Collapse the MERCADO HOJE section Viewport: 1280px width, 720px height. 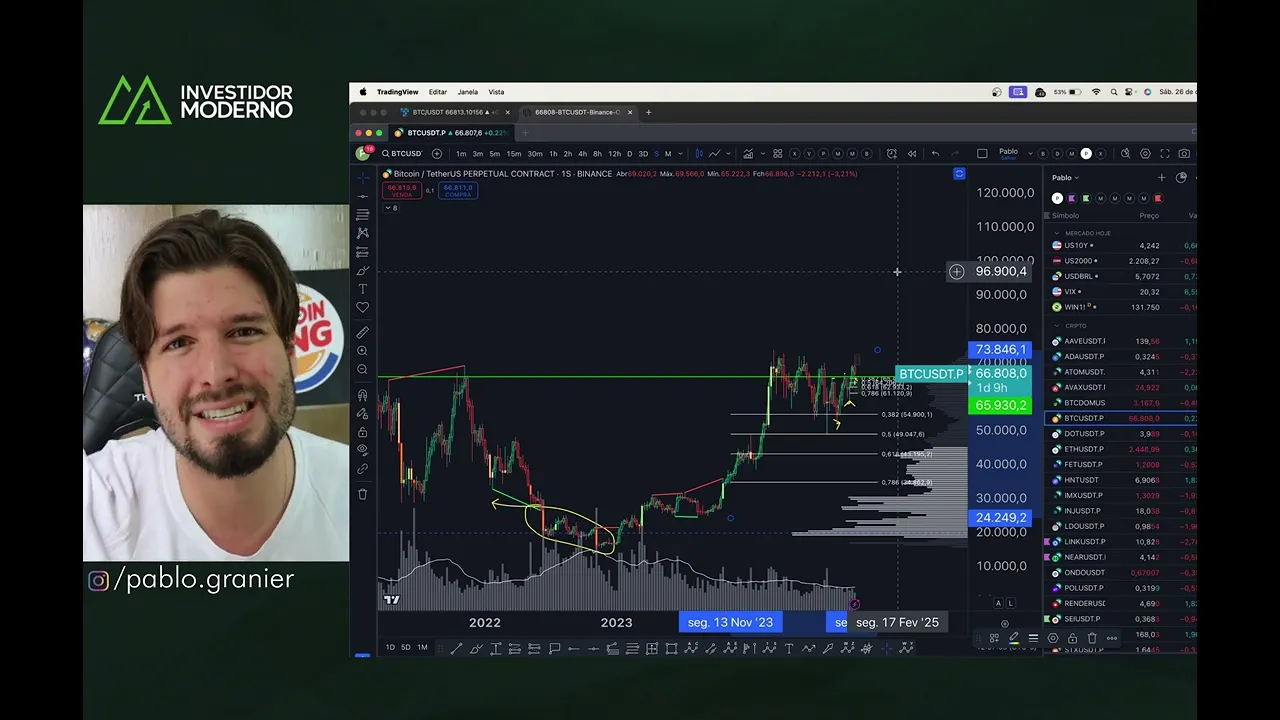[1057, 233]
